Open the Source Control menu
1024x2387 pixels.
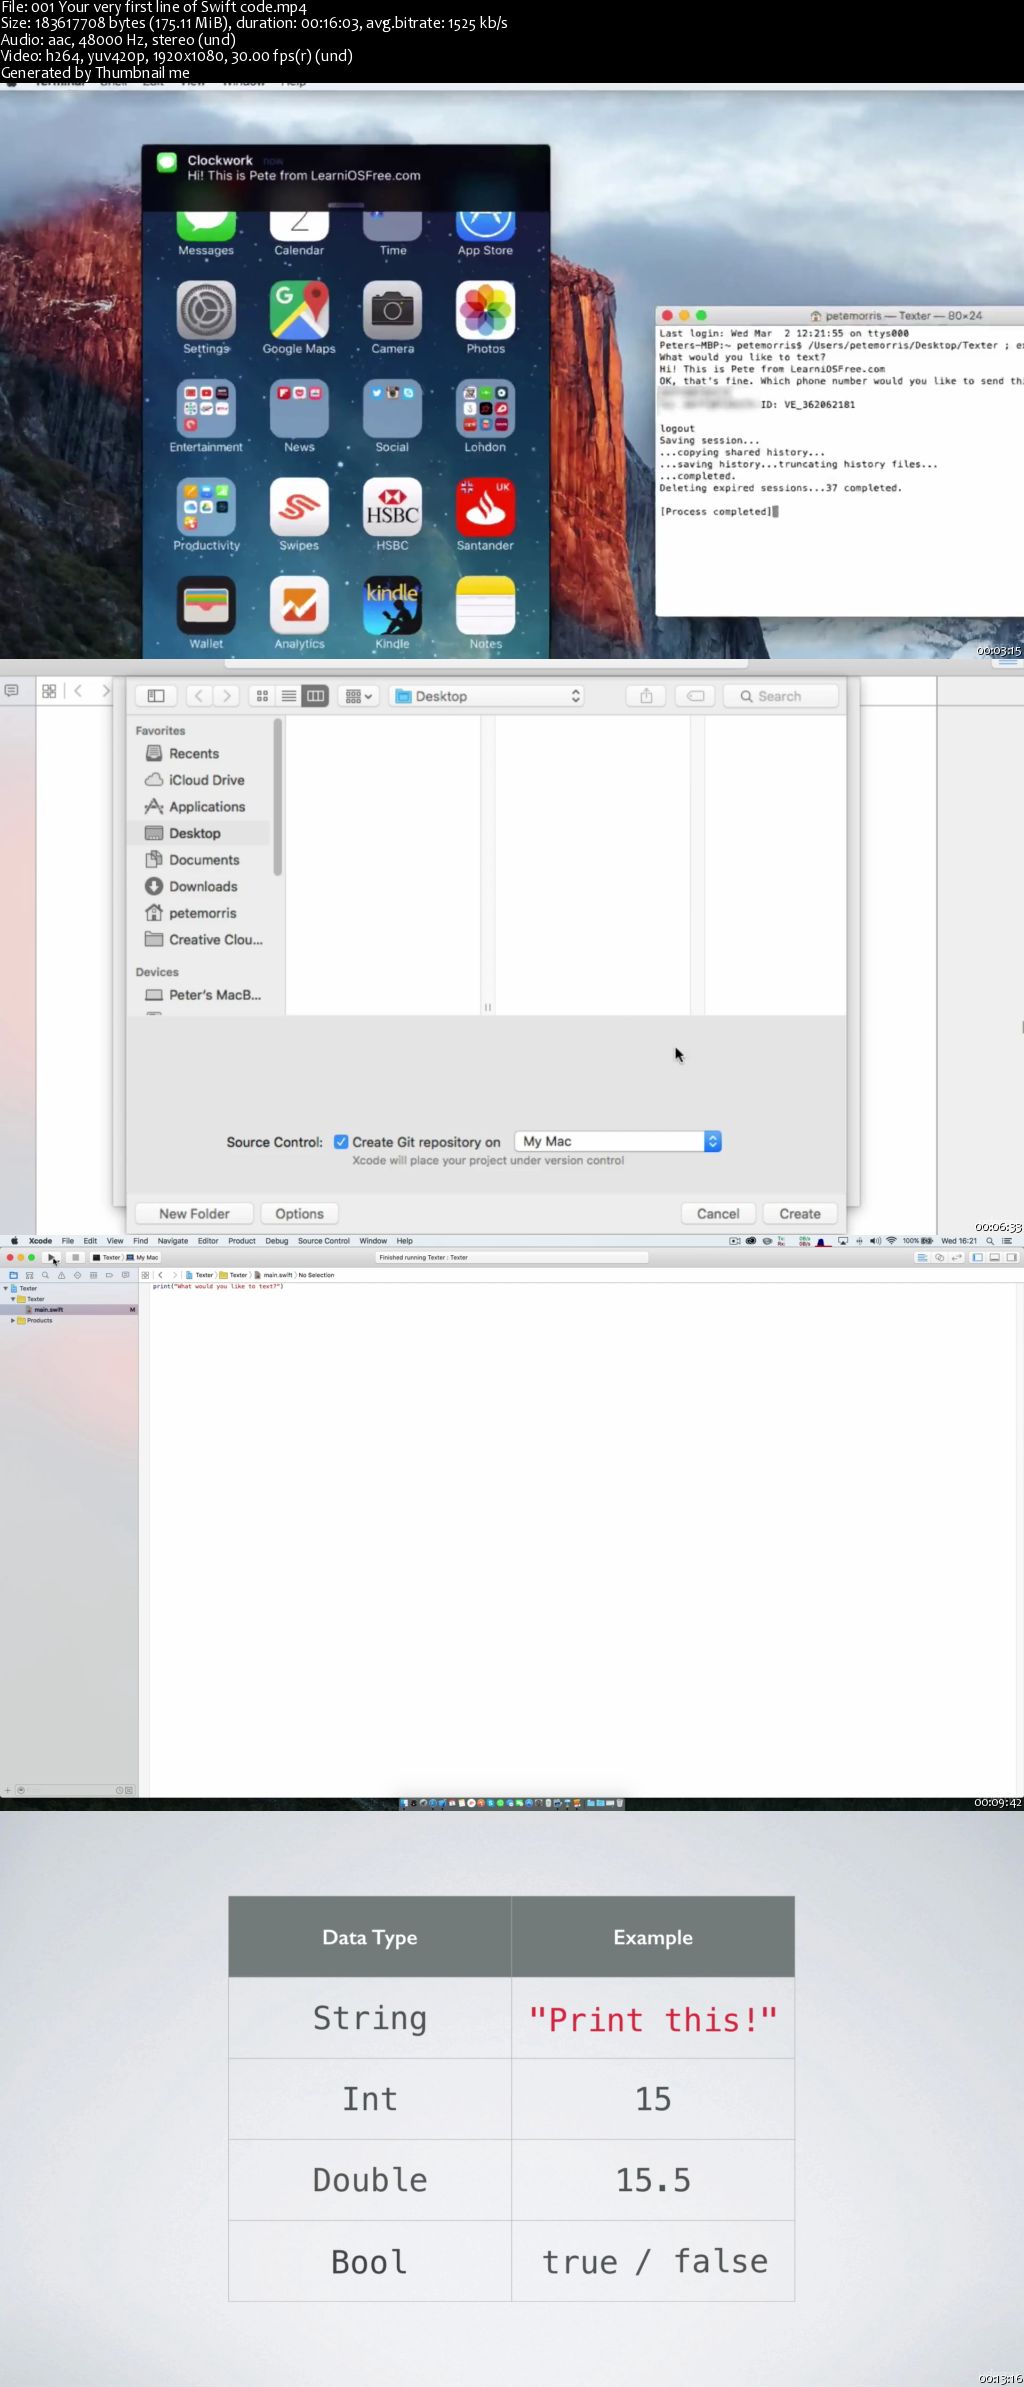click(x=323, y=1241)
